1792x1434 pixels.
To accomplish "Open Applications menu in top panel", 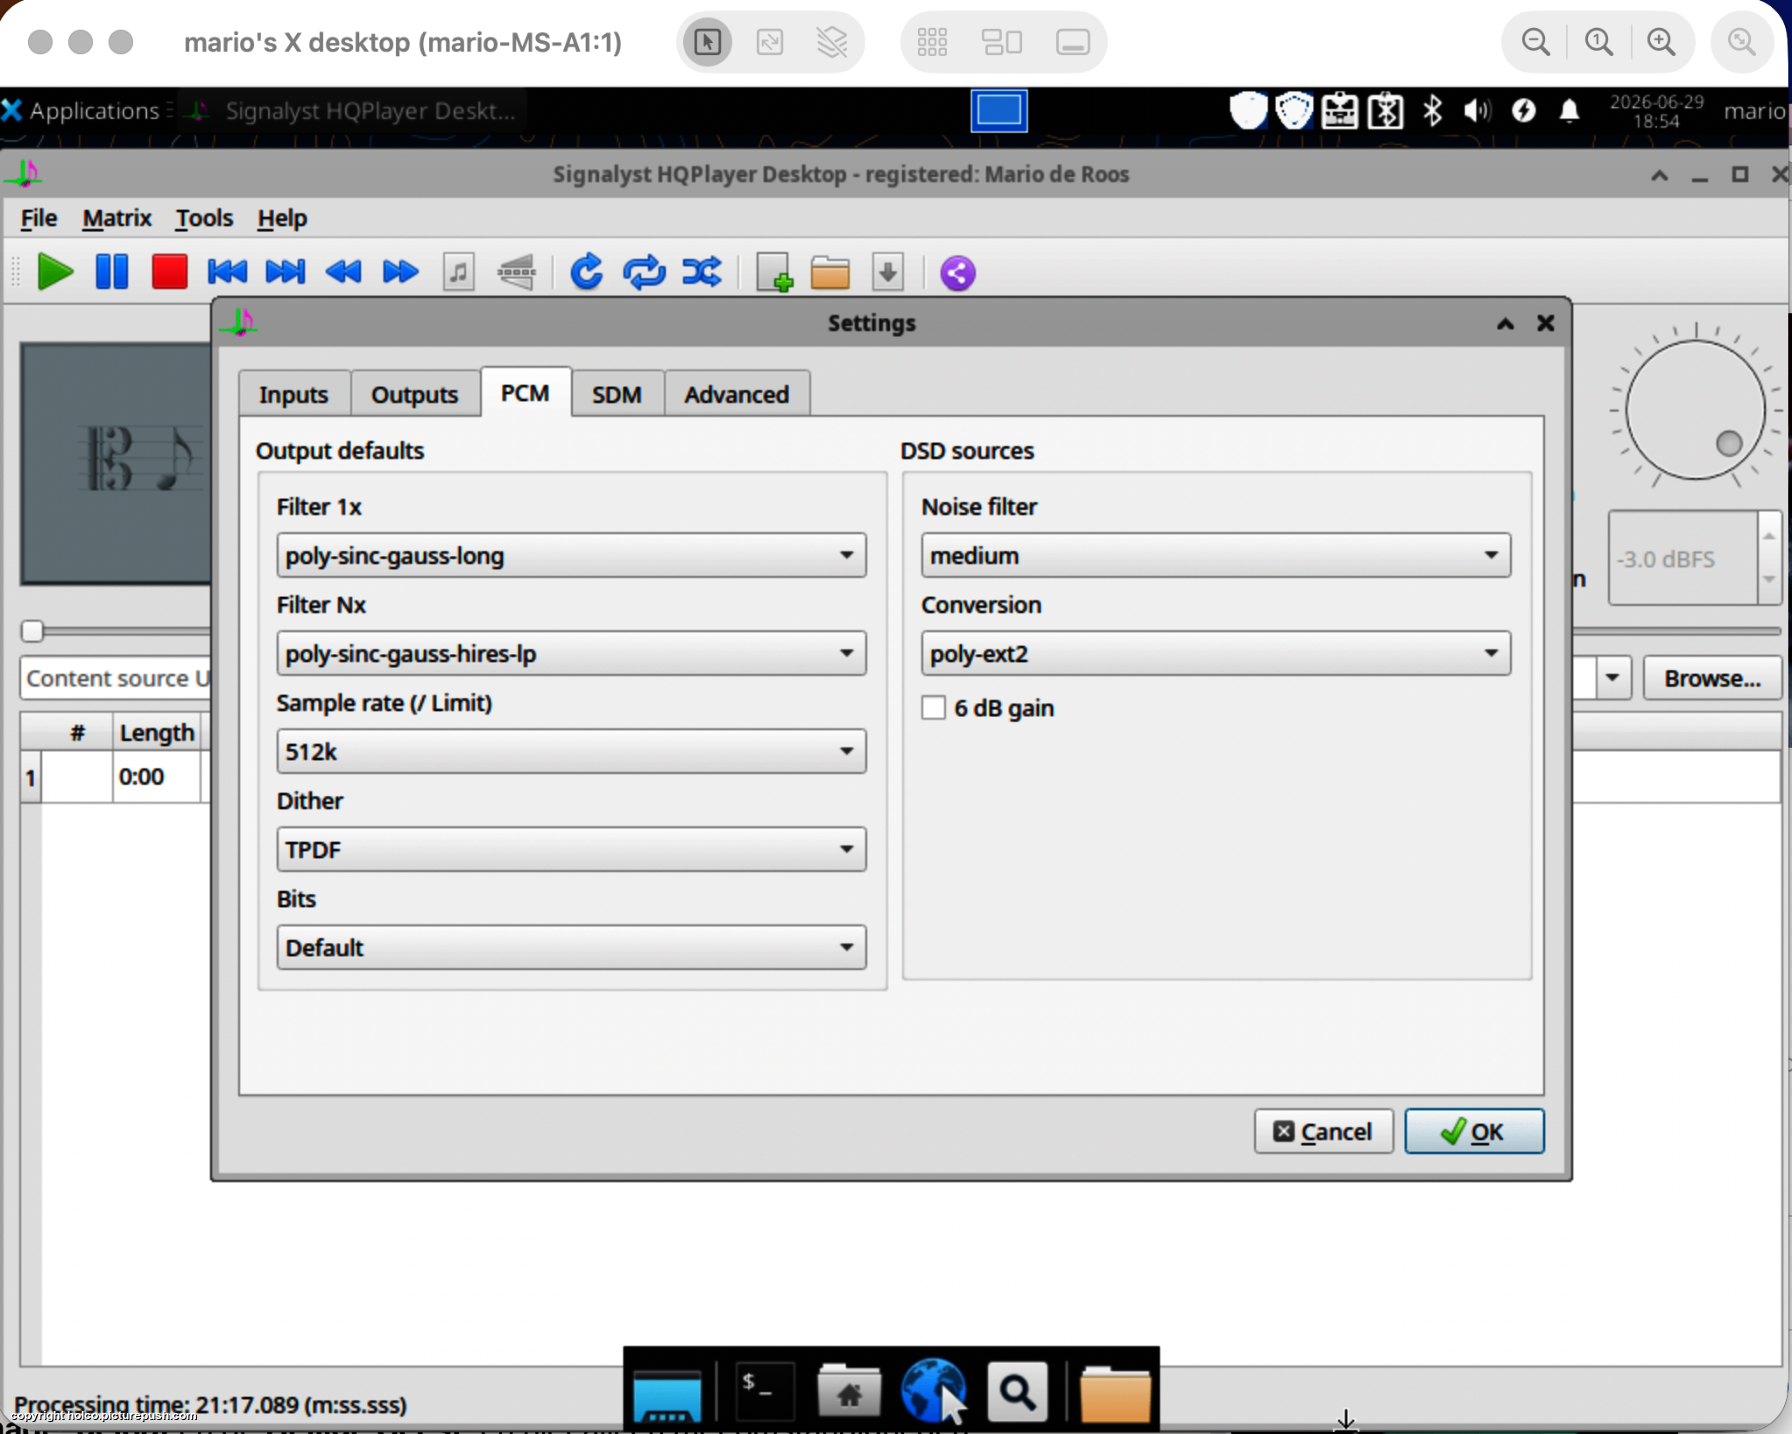I will 81,110.
